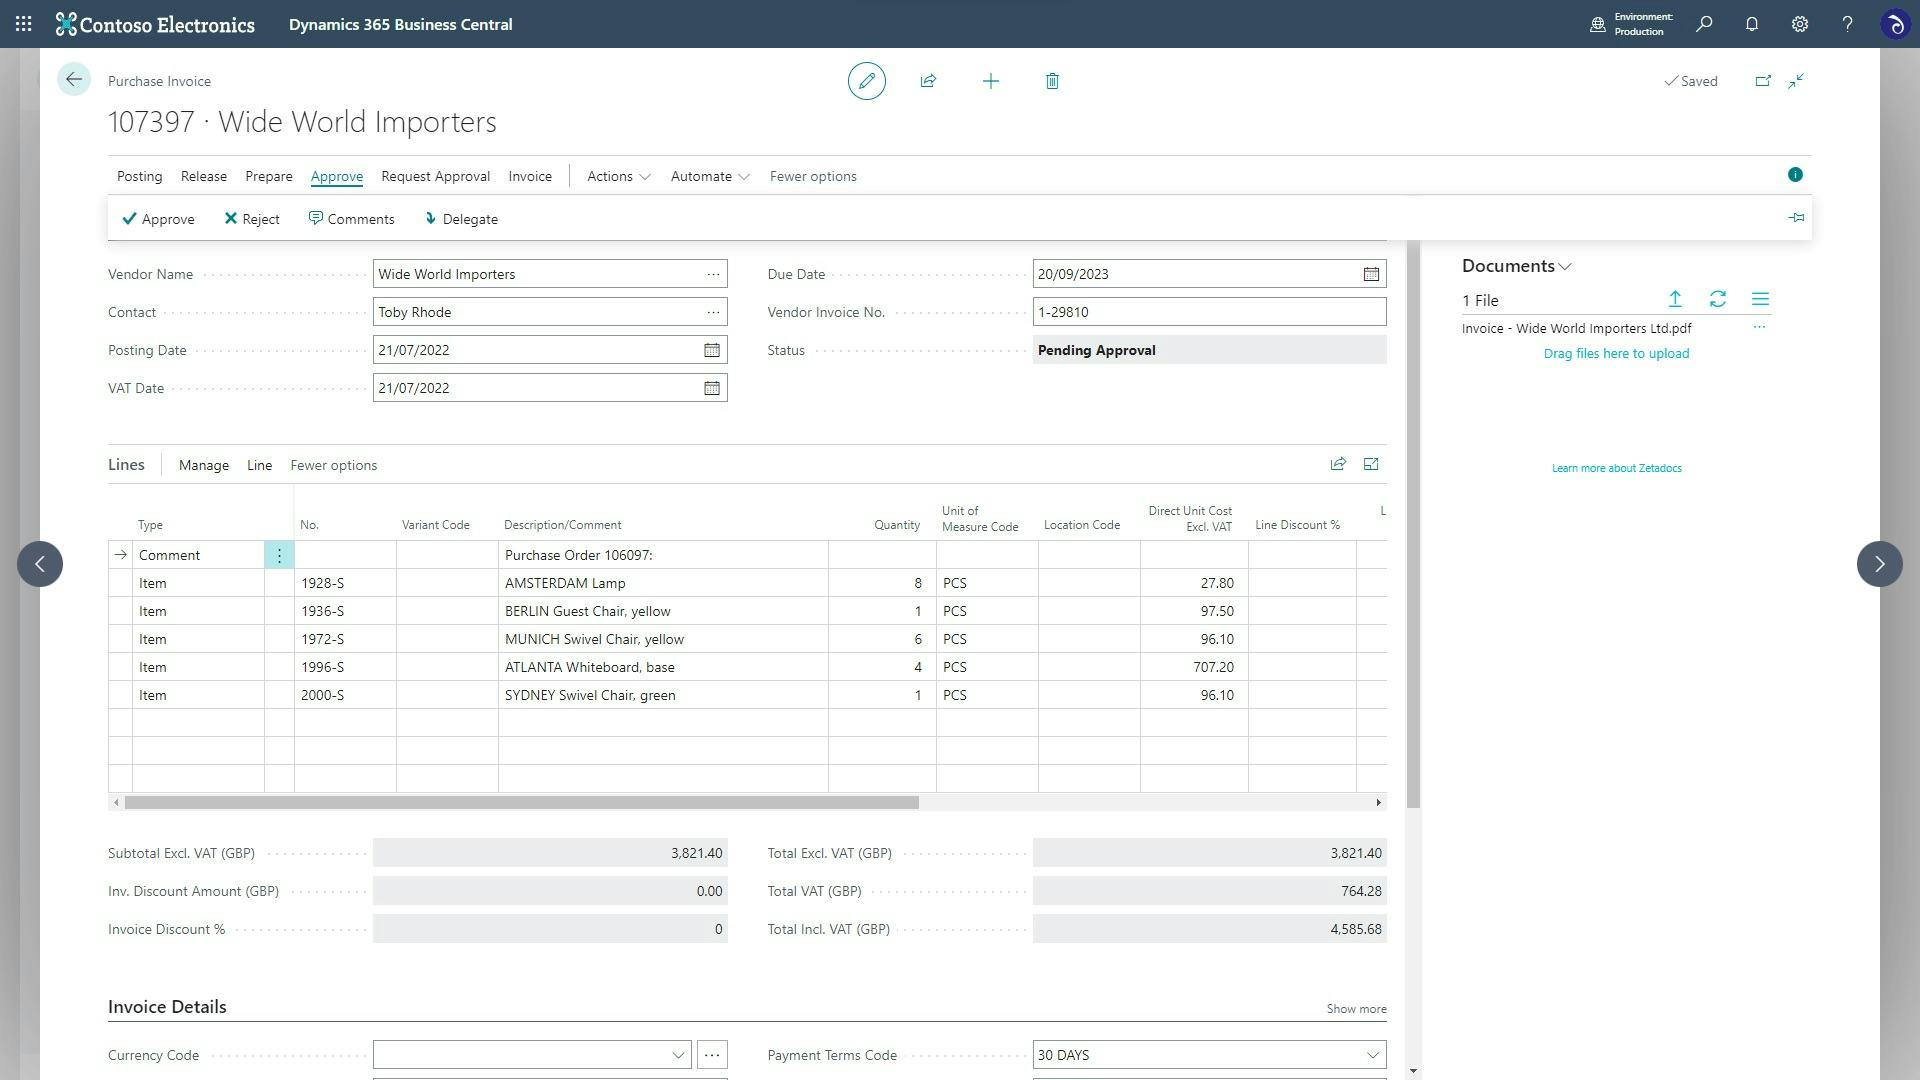This screenshot has height=1080, width=1920.
Task: Create a new record with the plus icon
Action: point(991,81)
